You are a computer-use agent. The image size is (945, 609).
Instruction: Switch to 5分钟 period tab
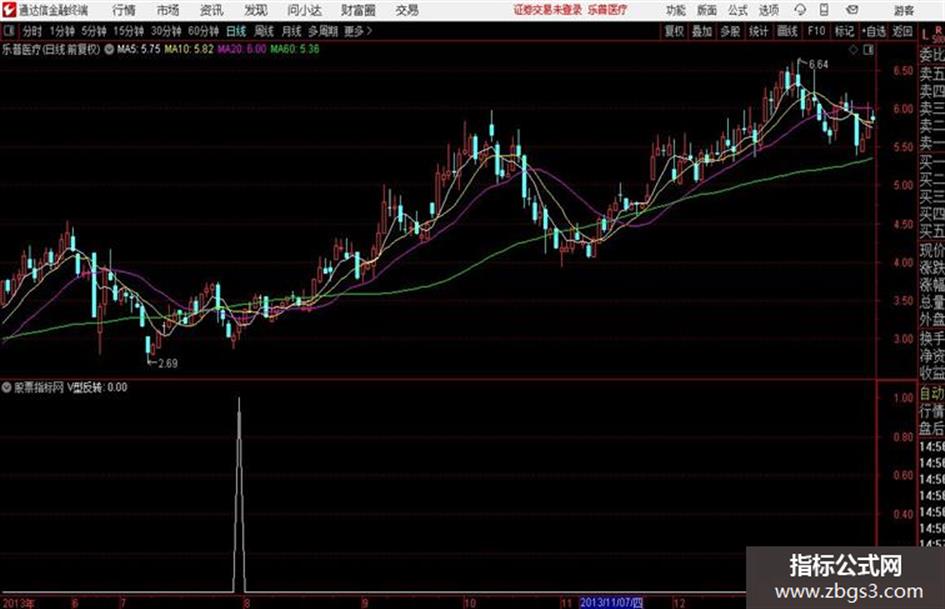coord(94,31)
